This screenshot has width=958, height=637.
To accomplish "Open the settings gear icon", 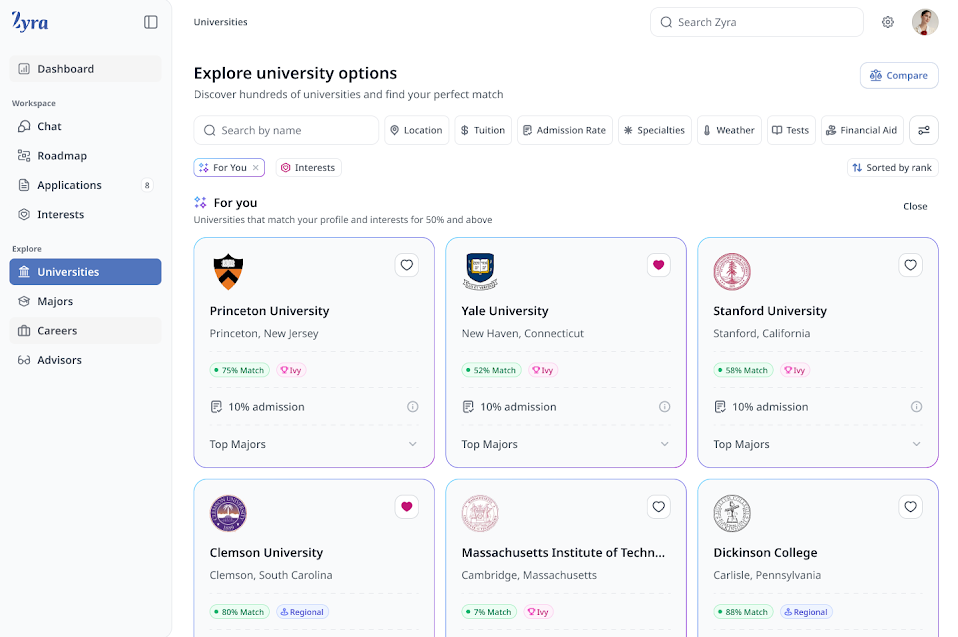I will (888, 23).
